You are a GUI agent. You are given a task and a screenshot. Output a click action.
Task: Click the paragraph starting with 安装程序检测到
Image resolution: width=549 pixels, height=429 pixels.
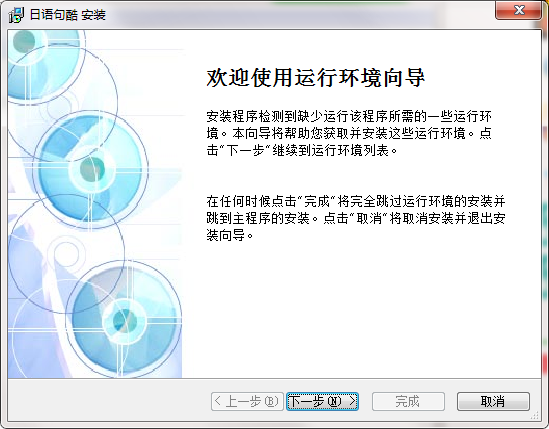pos(349,133)
